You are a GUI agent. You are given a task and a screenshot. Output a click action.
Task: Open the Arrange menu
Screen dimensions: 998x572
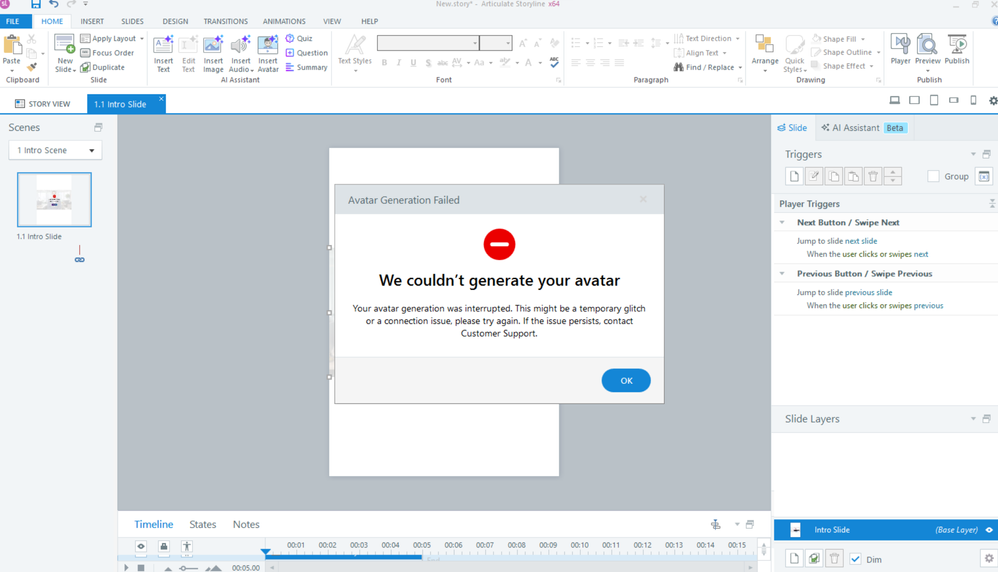(x=764, y=53)
